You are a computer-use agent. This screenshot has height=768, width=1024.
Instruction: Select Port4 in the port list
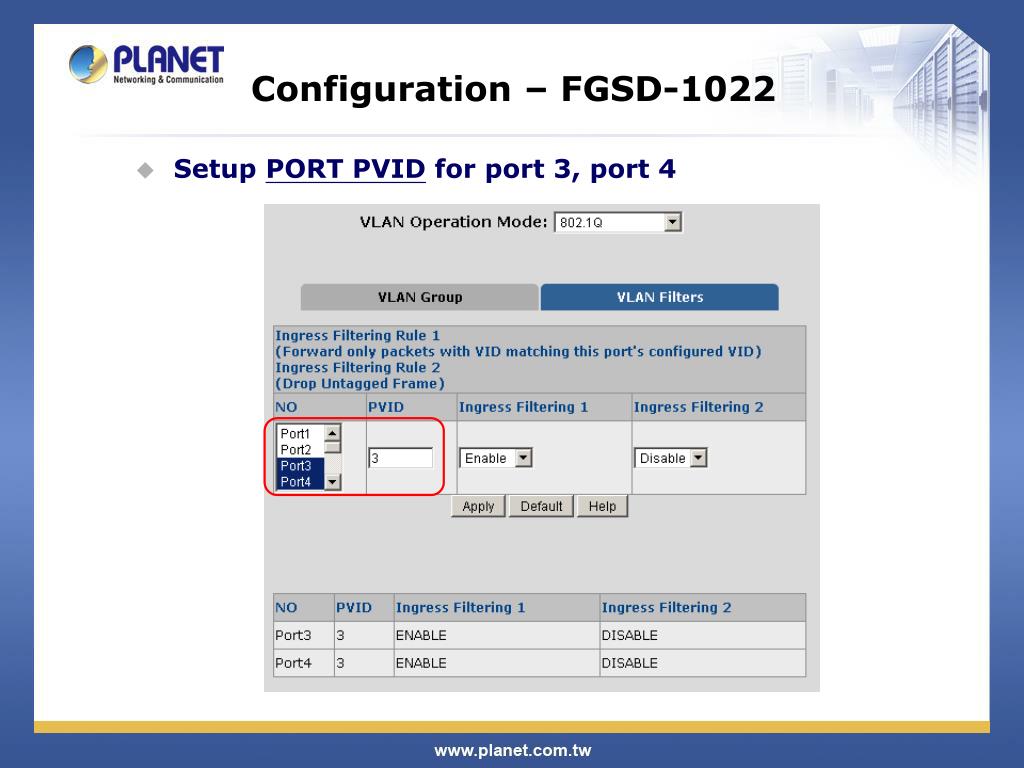pos(300,482)
